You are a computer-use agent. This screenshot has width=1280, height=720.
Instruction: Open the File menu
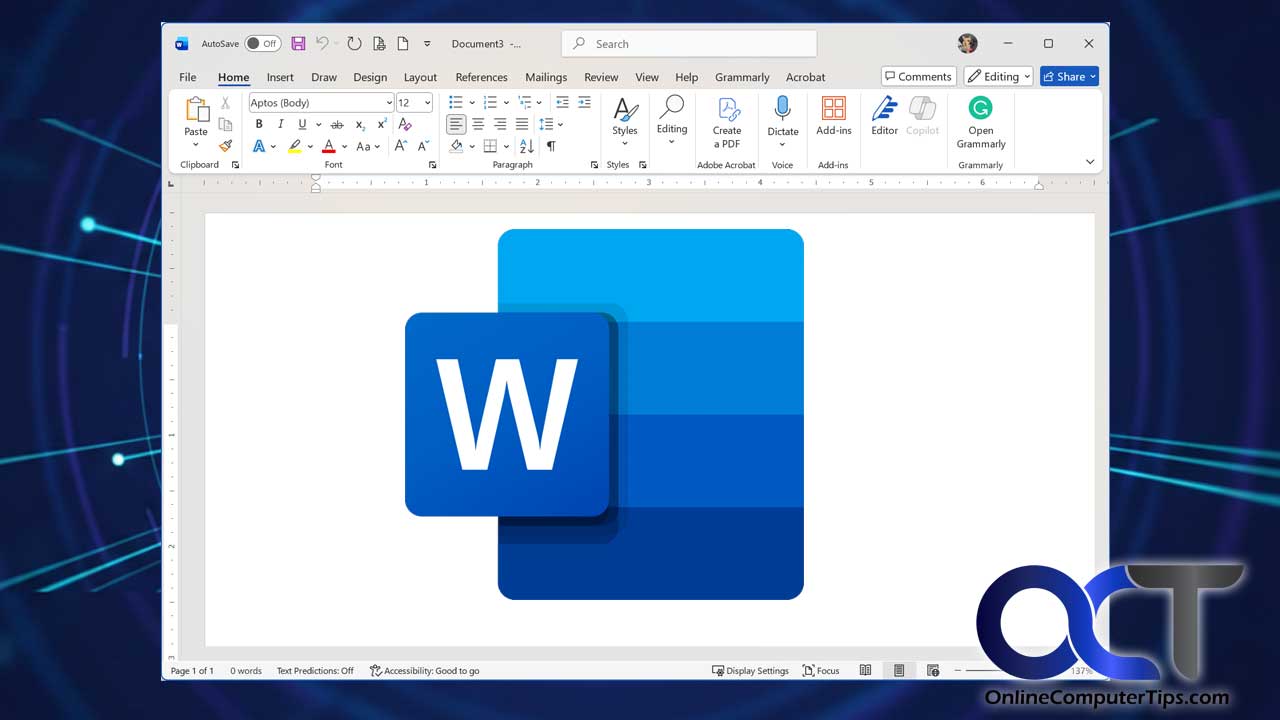point(188,77)
